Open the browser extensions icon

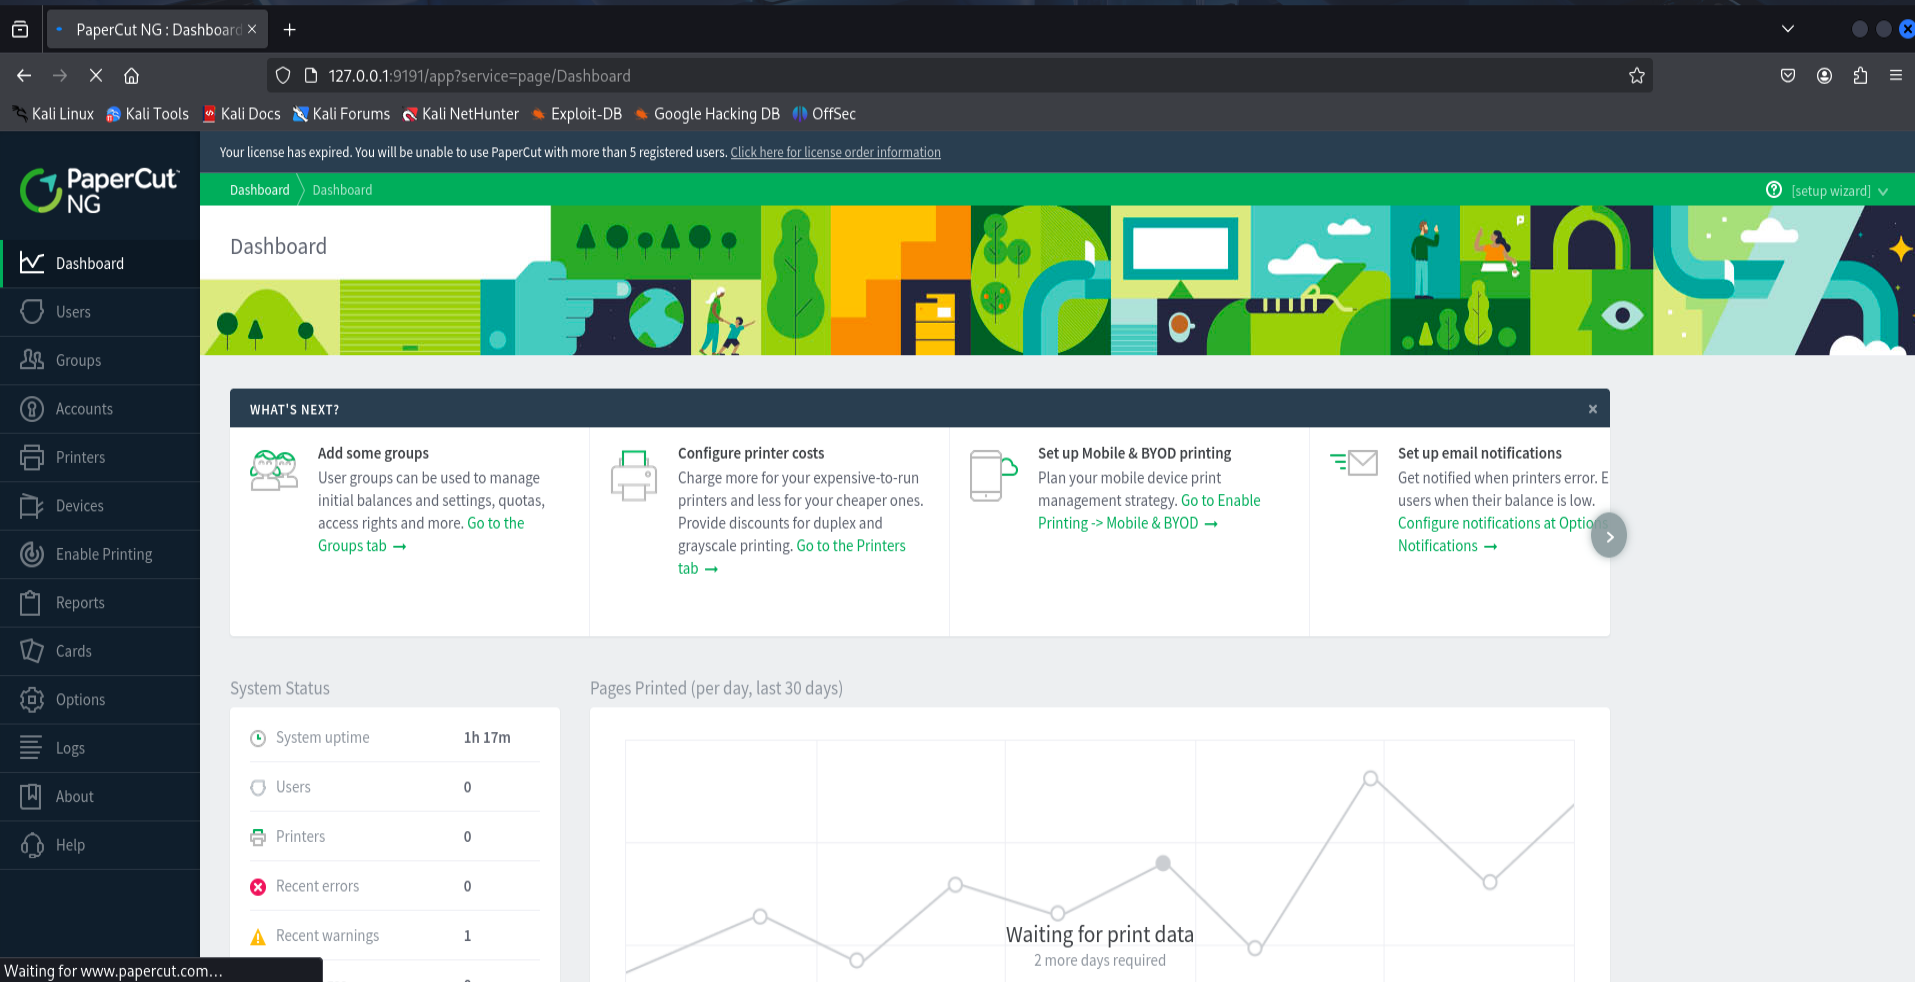(x=1860, y=76)
